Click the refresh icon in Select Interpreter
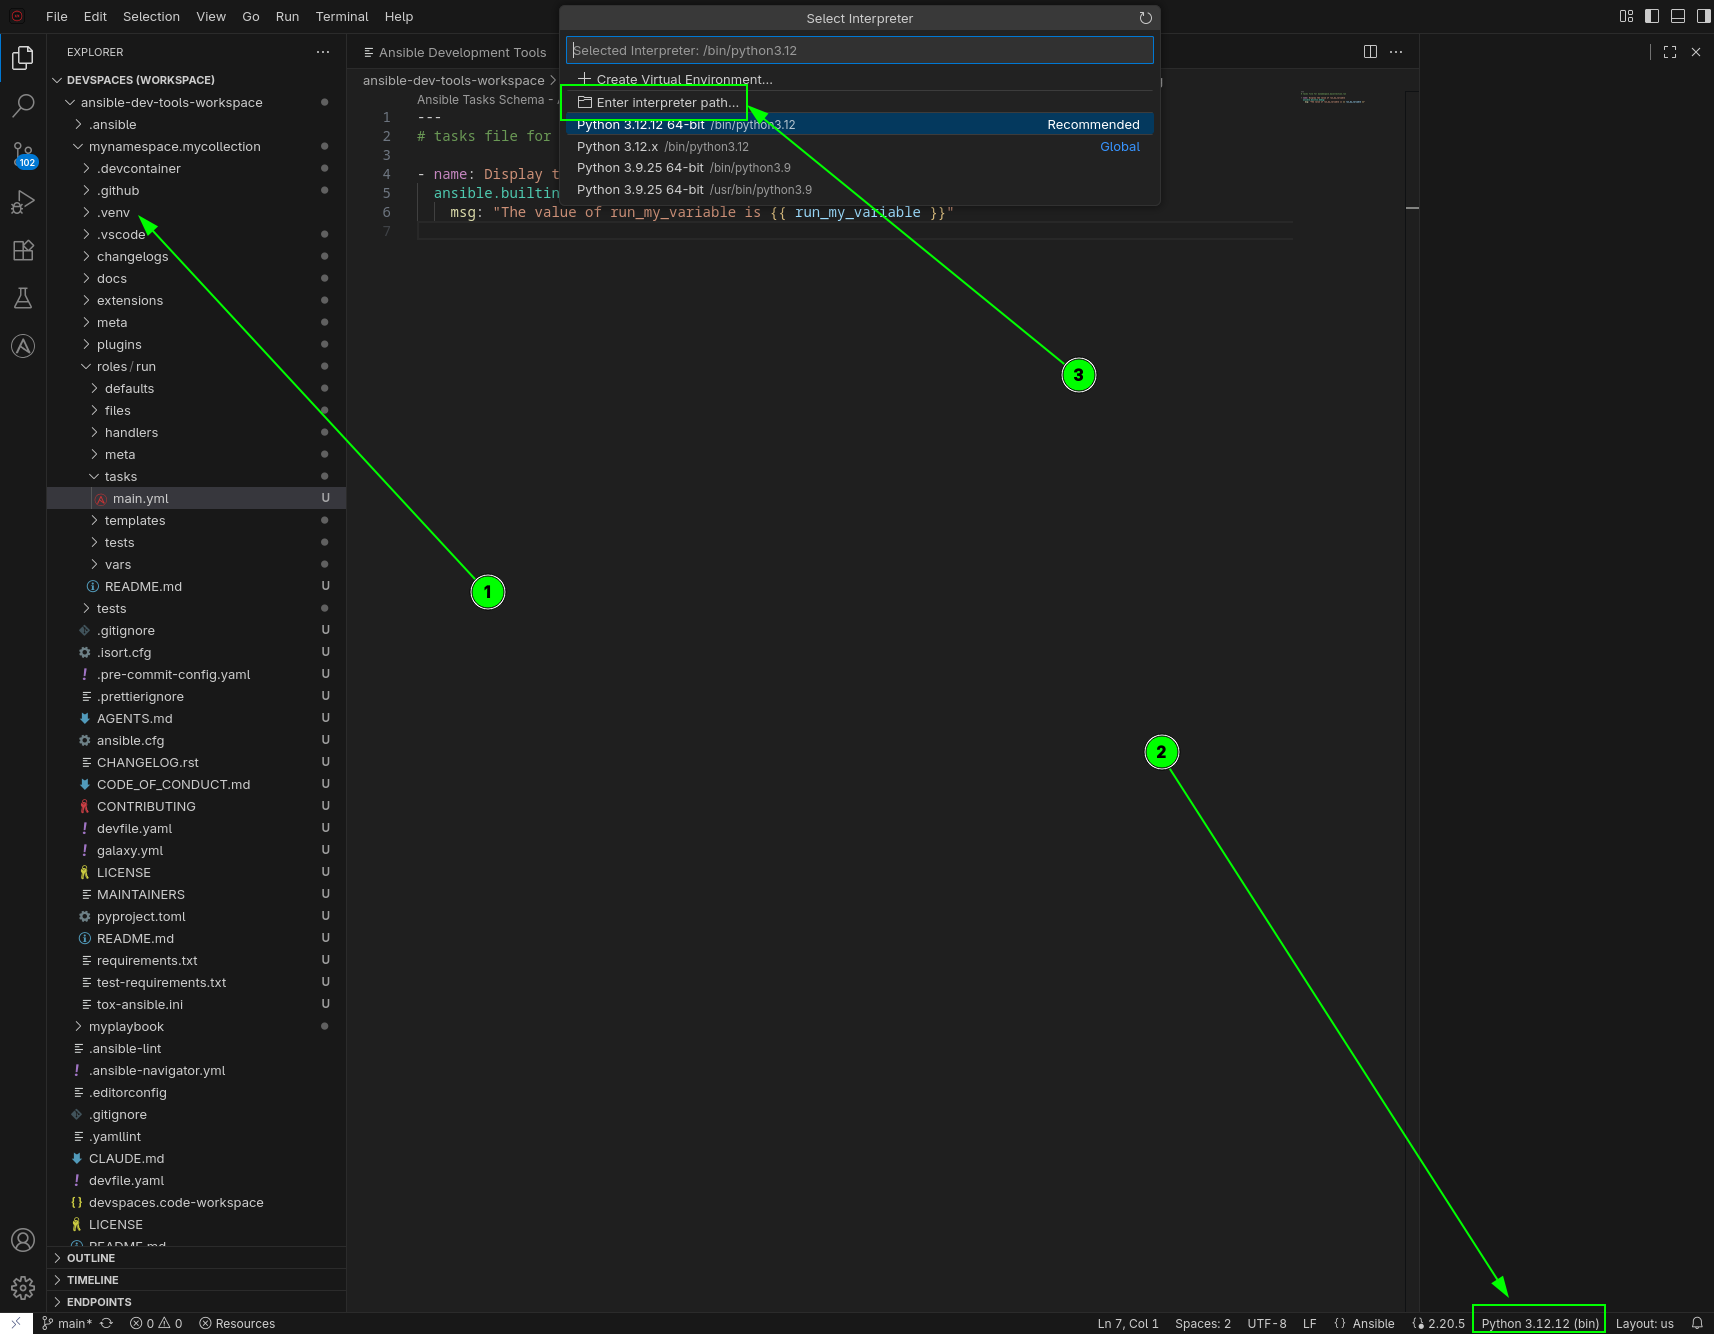1714x1334 pixels. (x=1145, y=18)
